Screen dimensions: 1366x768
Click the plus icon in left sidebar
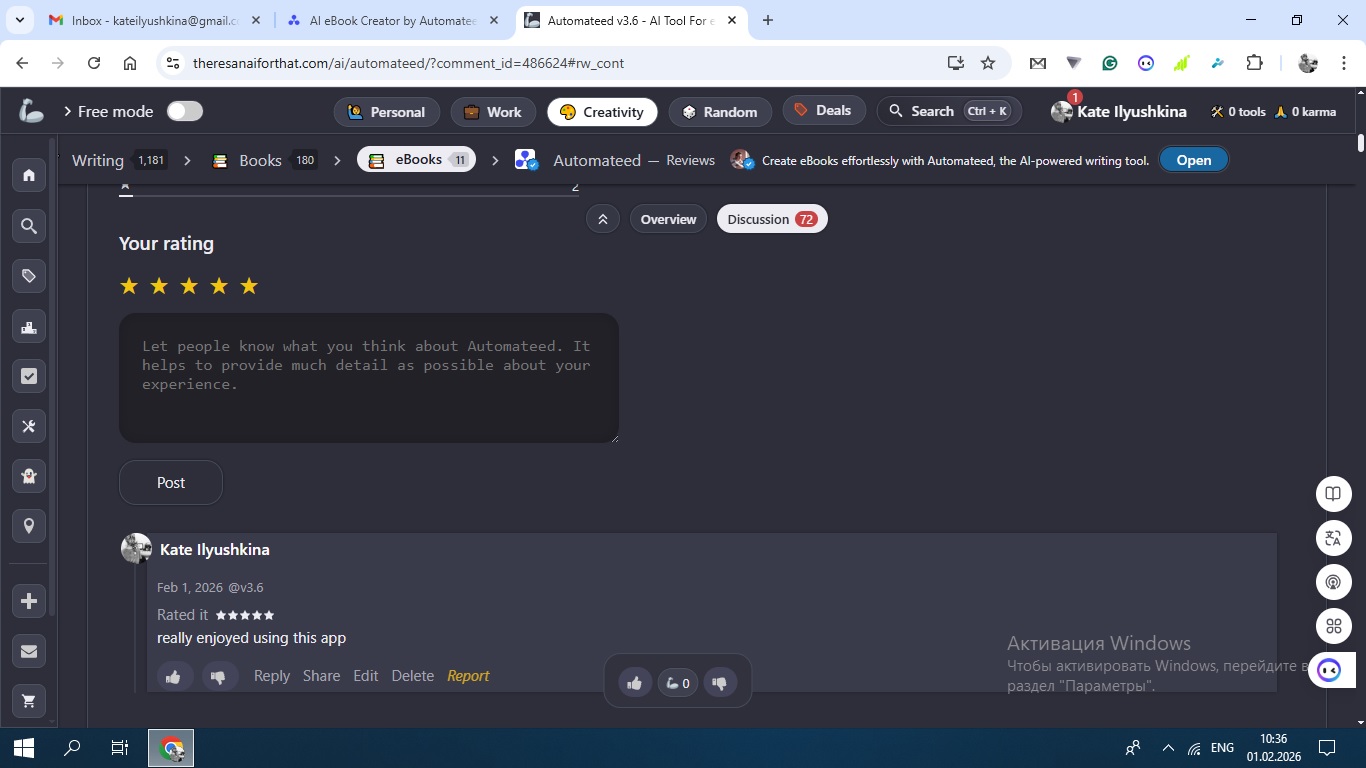pyautogui.click(x=29, y=601)
